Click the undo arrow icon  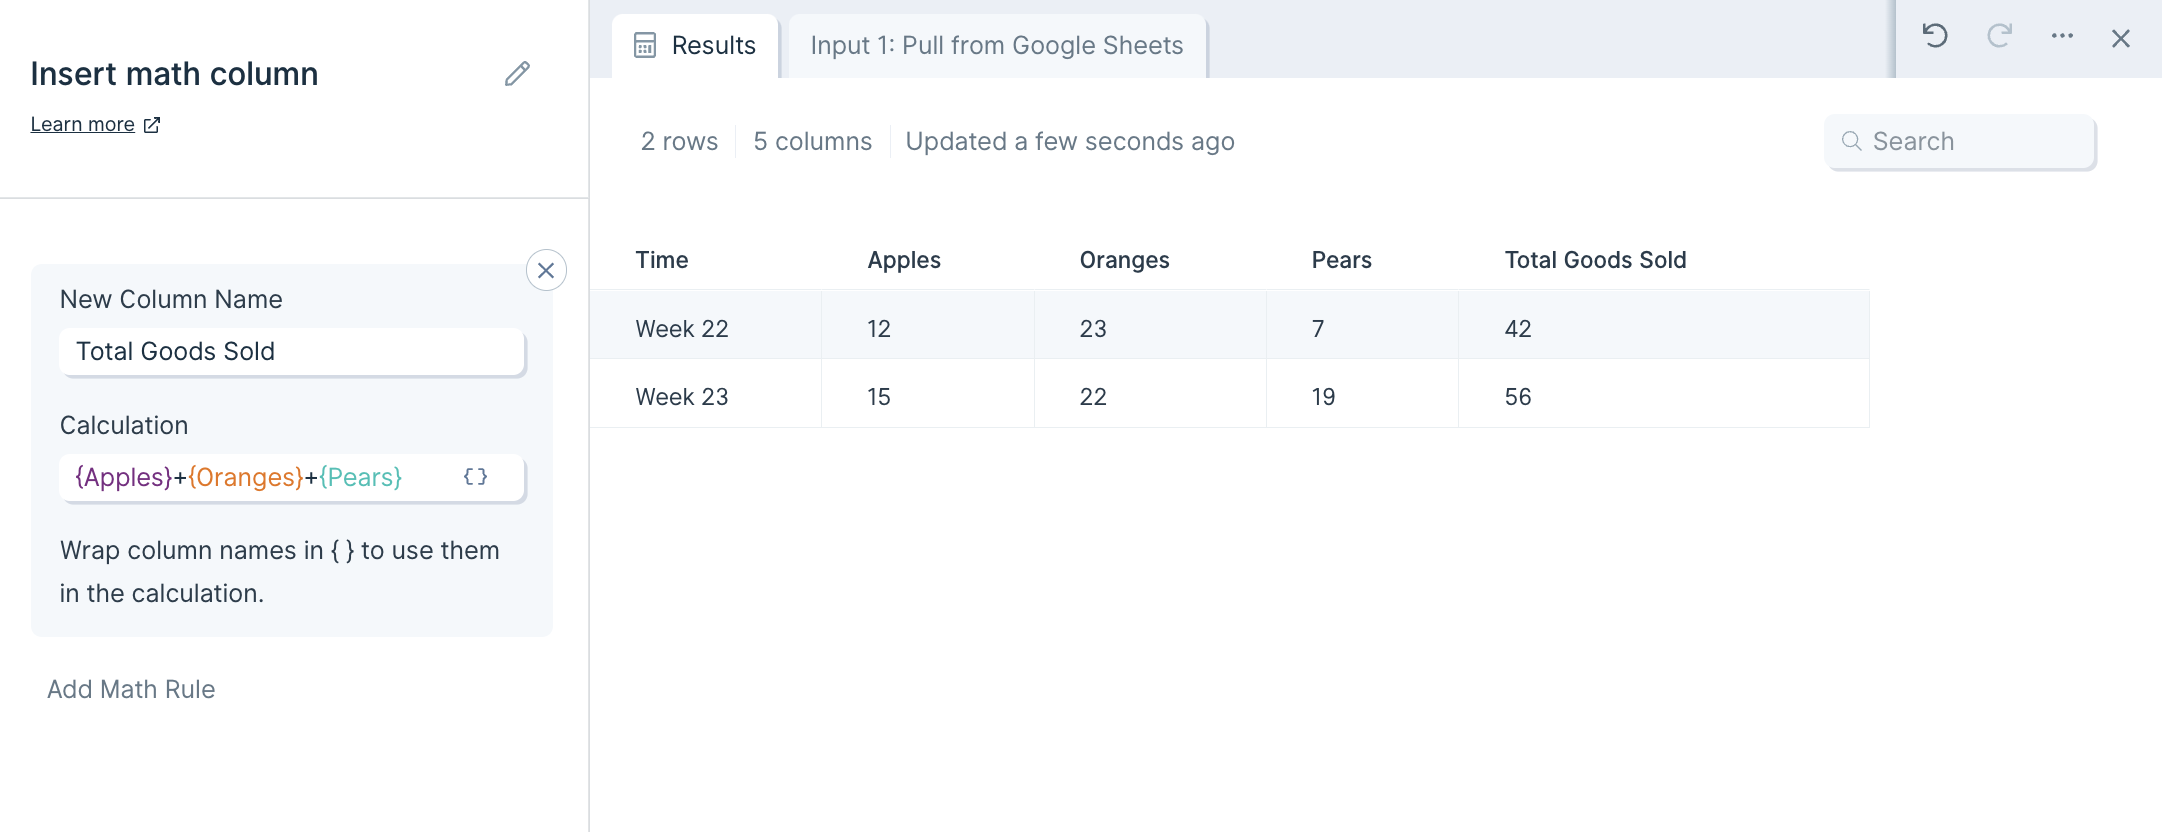(1935, 37)
